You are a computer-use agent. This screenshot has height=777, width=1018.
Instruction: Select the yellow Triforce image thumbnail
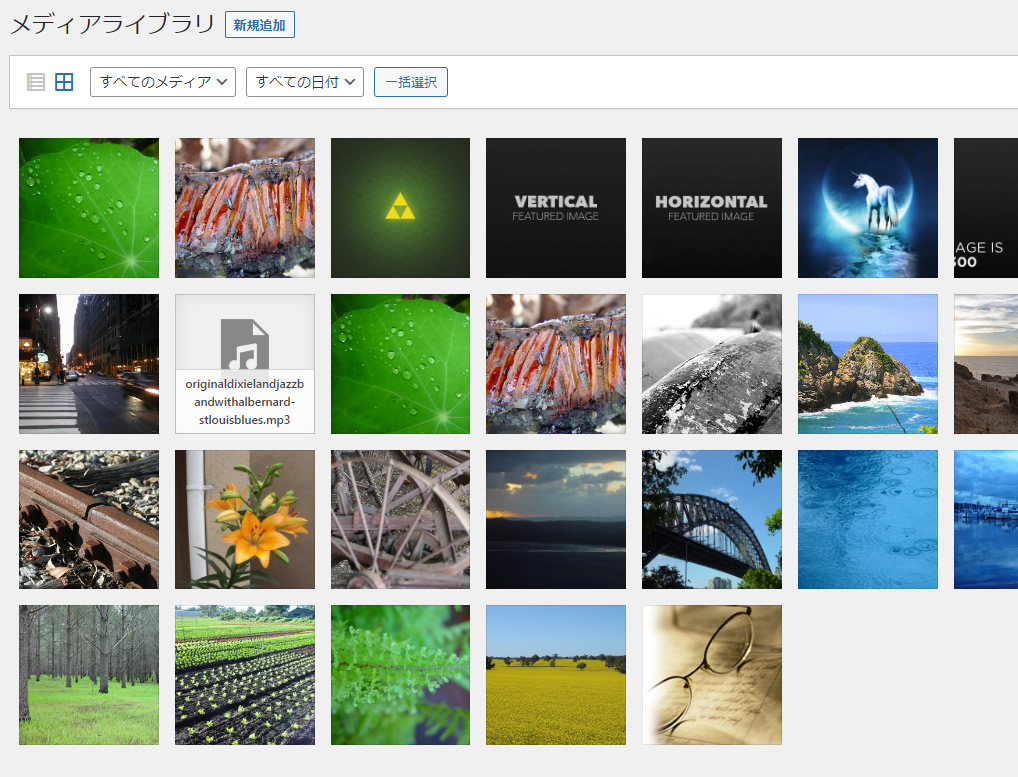click(x=400, y=208)
